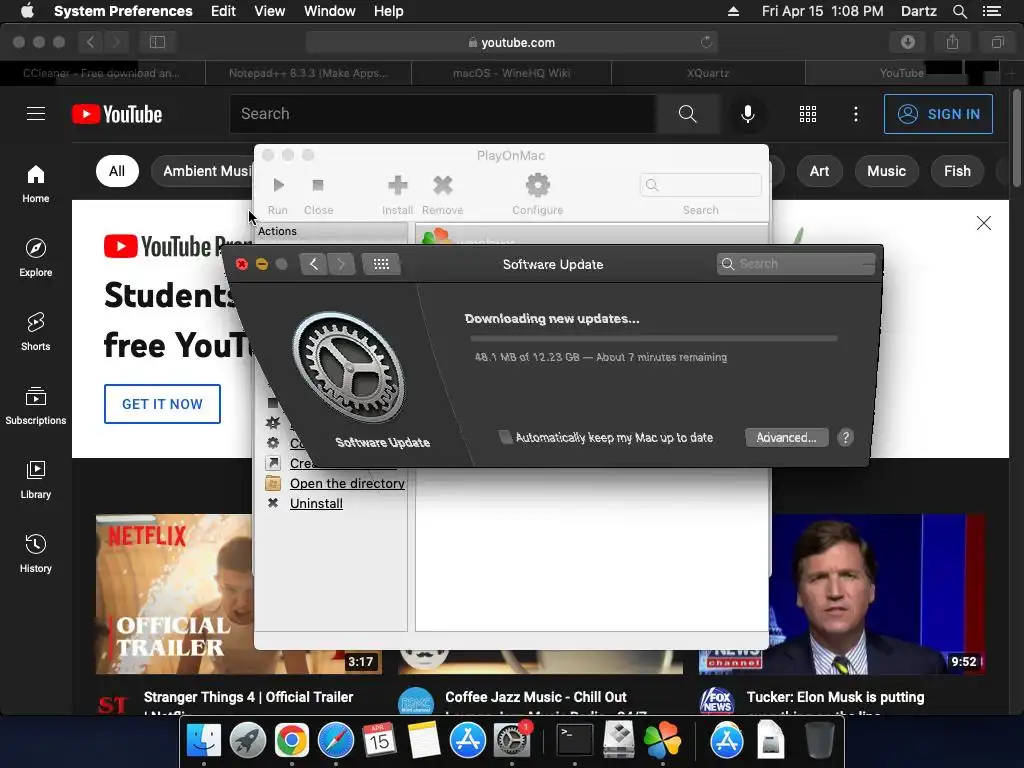Screen dimensions: 1024x768
Task: Open Subscriptions in YouTube sidebar
Action: (x=36, y=406)
